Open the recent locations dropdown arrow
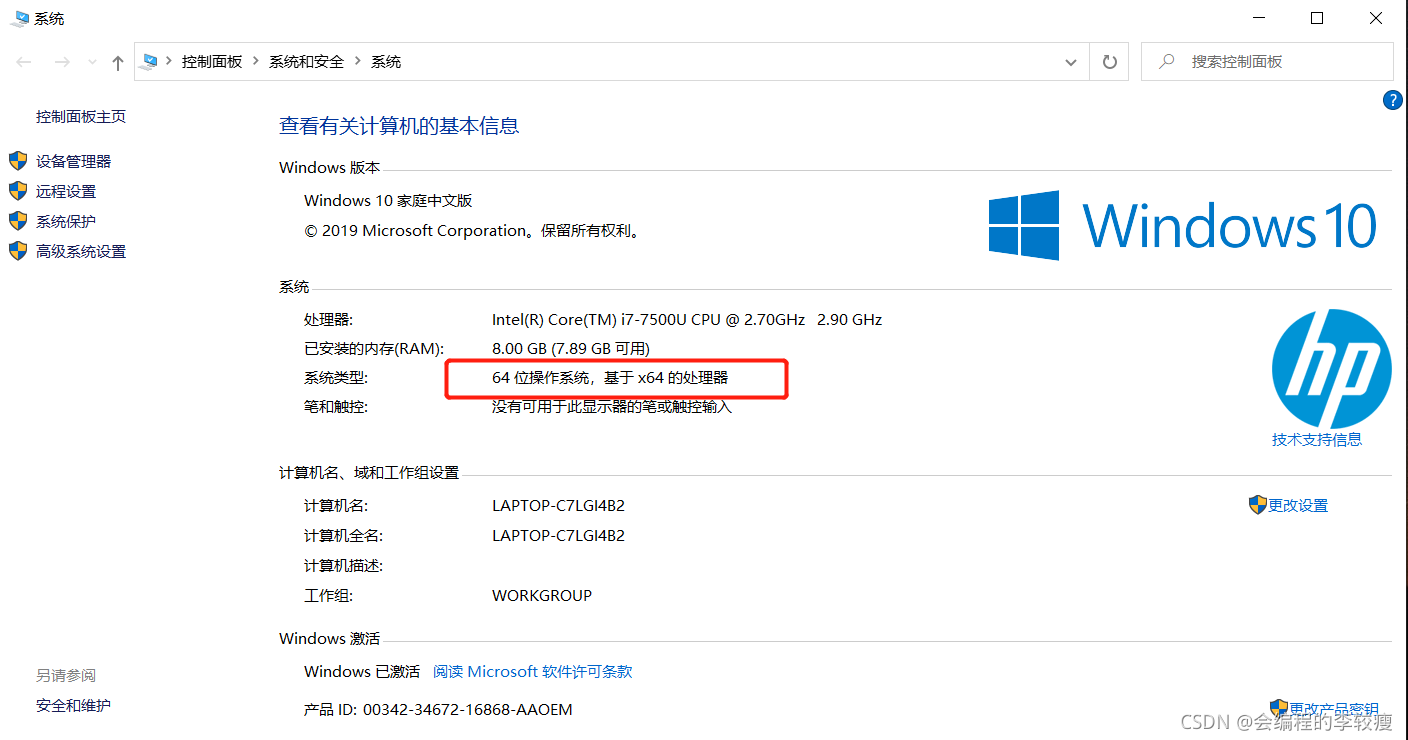 (92, 62)
